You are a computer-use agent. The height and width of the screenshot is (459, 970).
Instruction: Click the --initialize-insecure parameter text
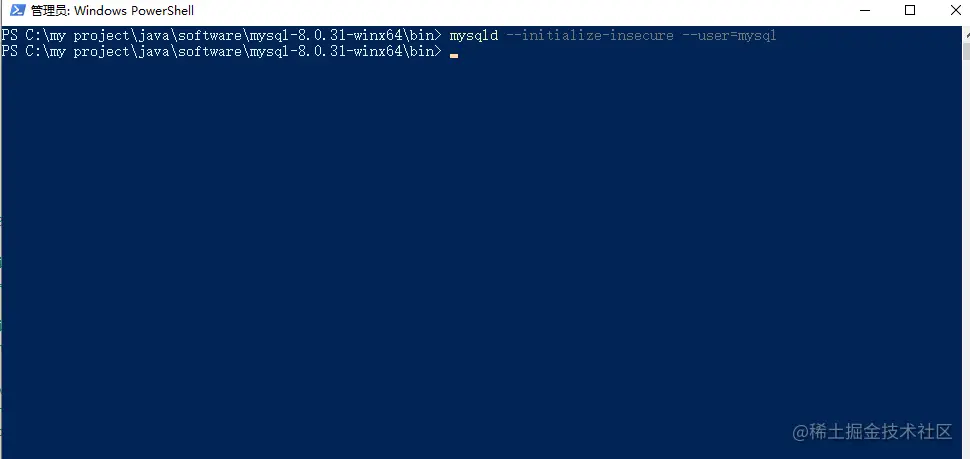[590, 36]
